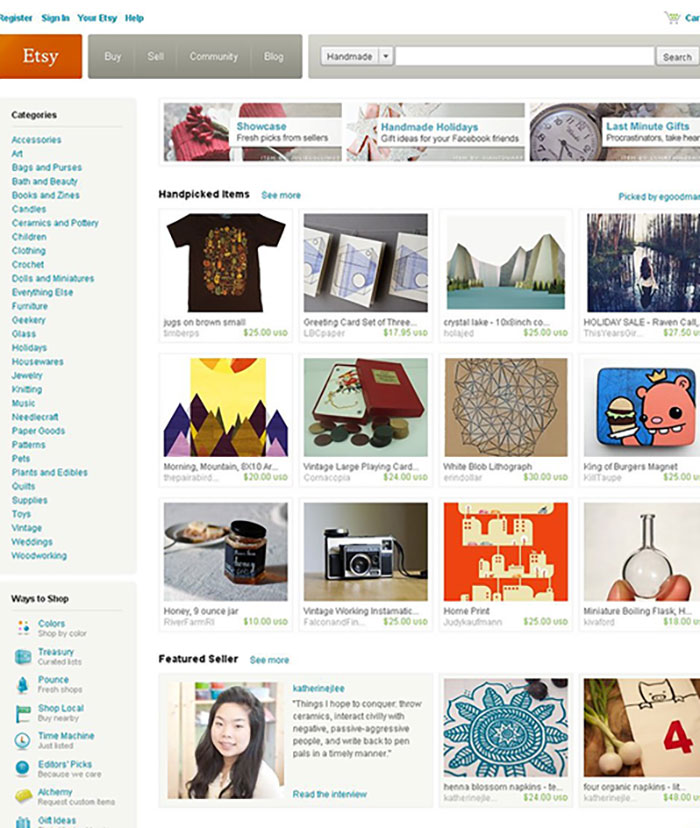Image resolution: width=700 pixels, height=828 pixels.
Task: Click the Read the interview link
Action: [x=329, y=794]
